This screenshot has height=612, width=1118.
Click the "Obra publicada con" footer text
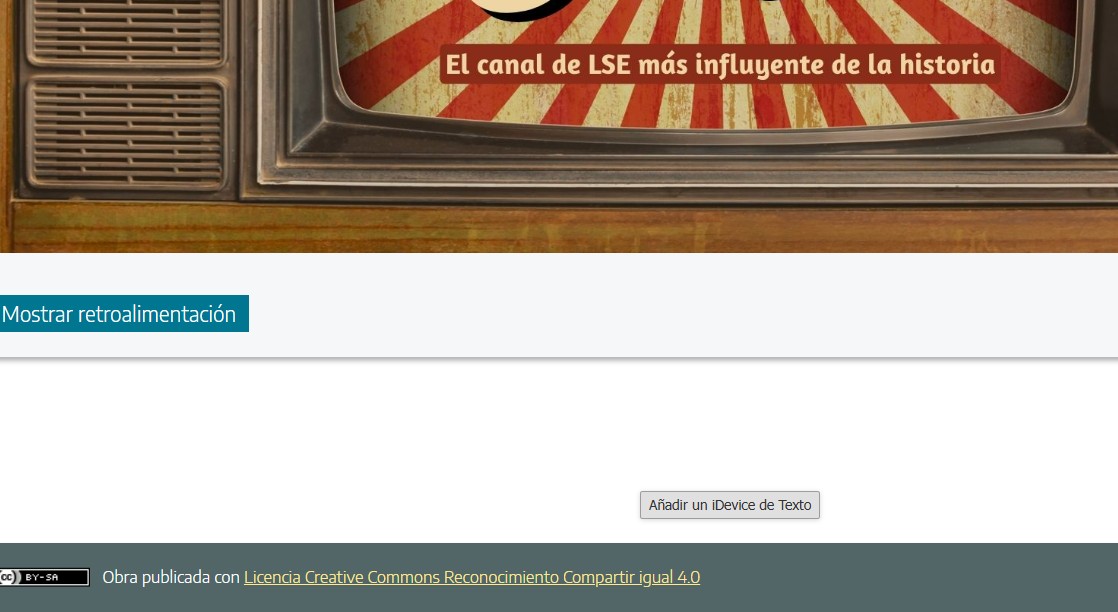pyautogui.click(x=171, y=577)
